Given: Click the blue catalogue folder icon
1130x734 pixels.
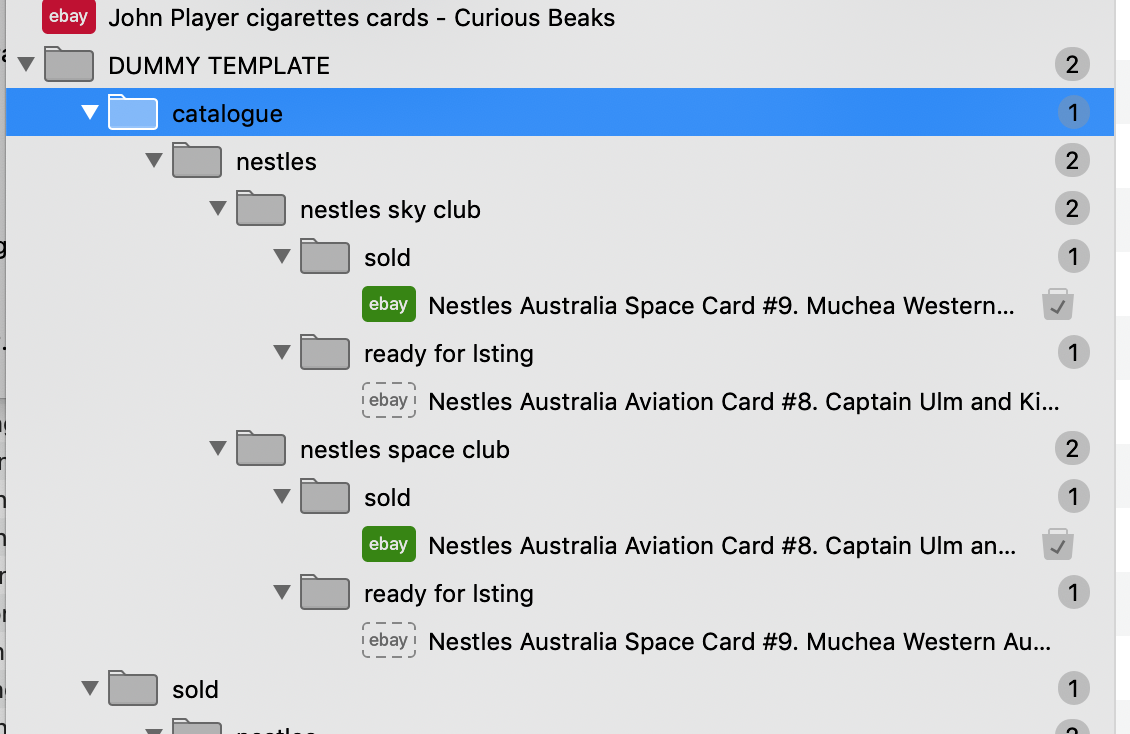Looking at the screenshot, I should pos(133,112).
